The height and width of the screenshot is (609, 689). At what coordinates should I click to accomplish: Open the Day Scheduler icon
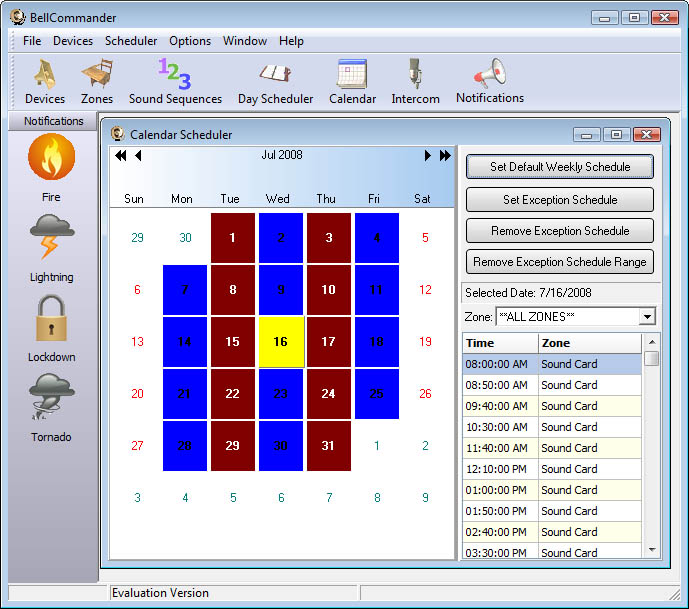pyautogui.click(x=275, y=81)
